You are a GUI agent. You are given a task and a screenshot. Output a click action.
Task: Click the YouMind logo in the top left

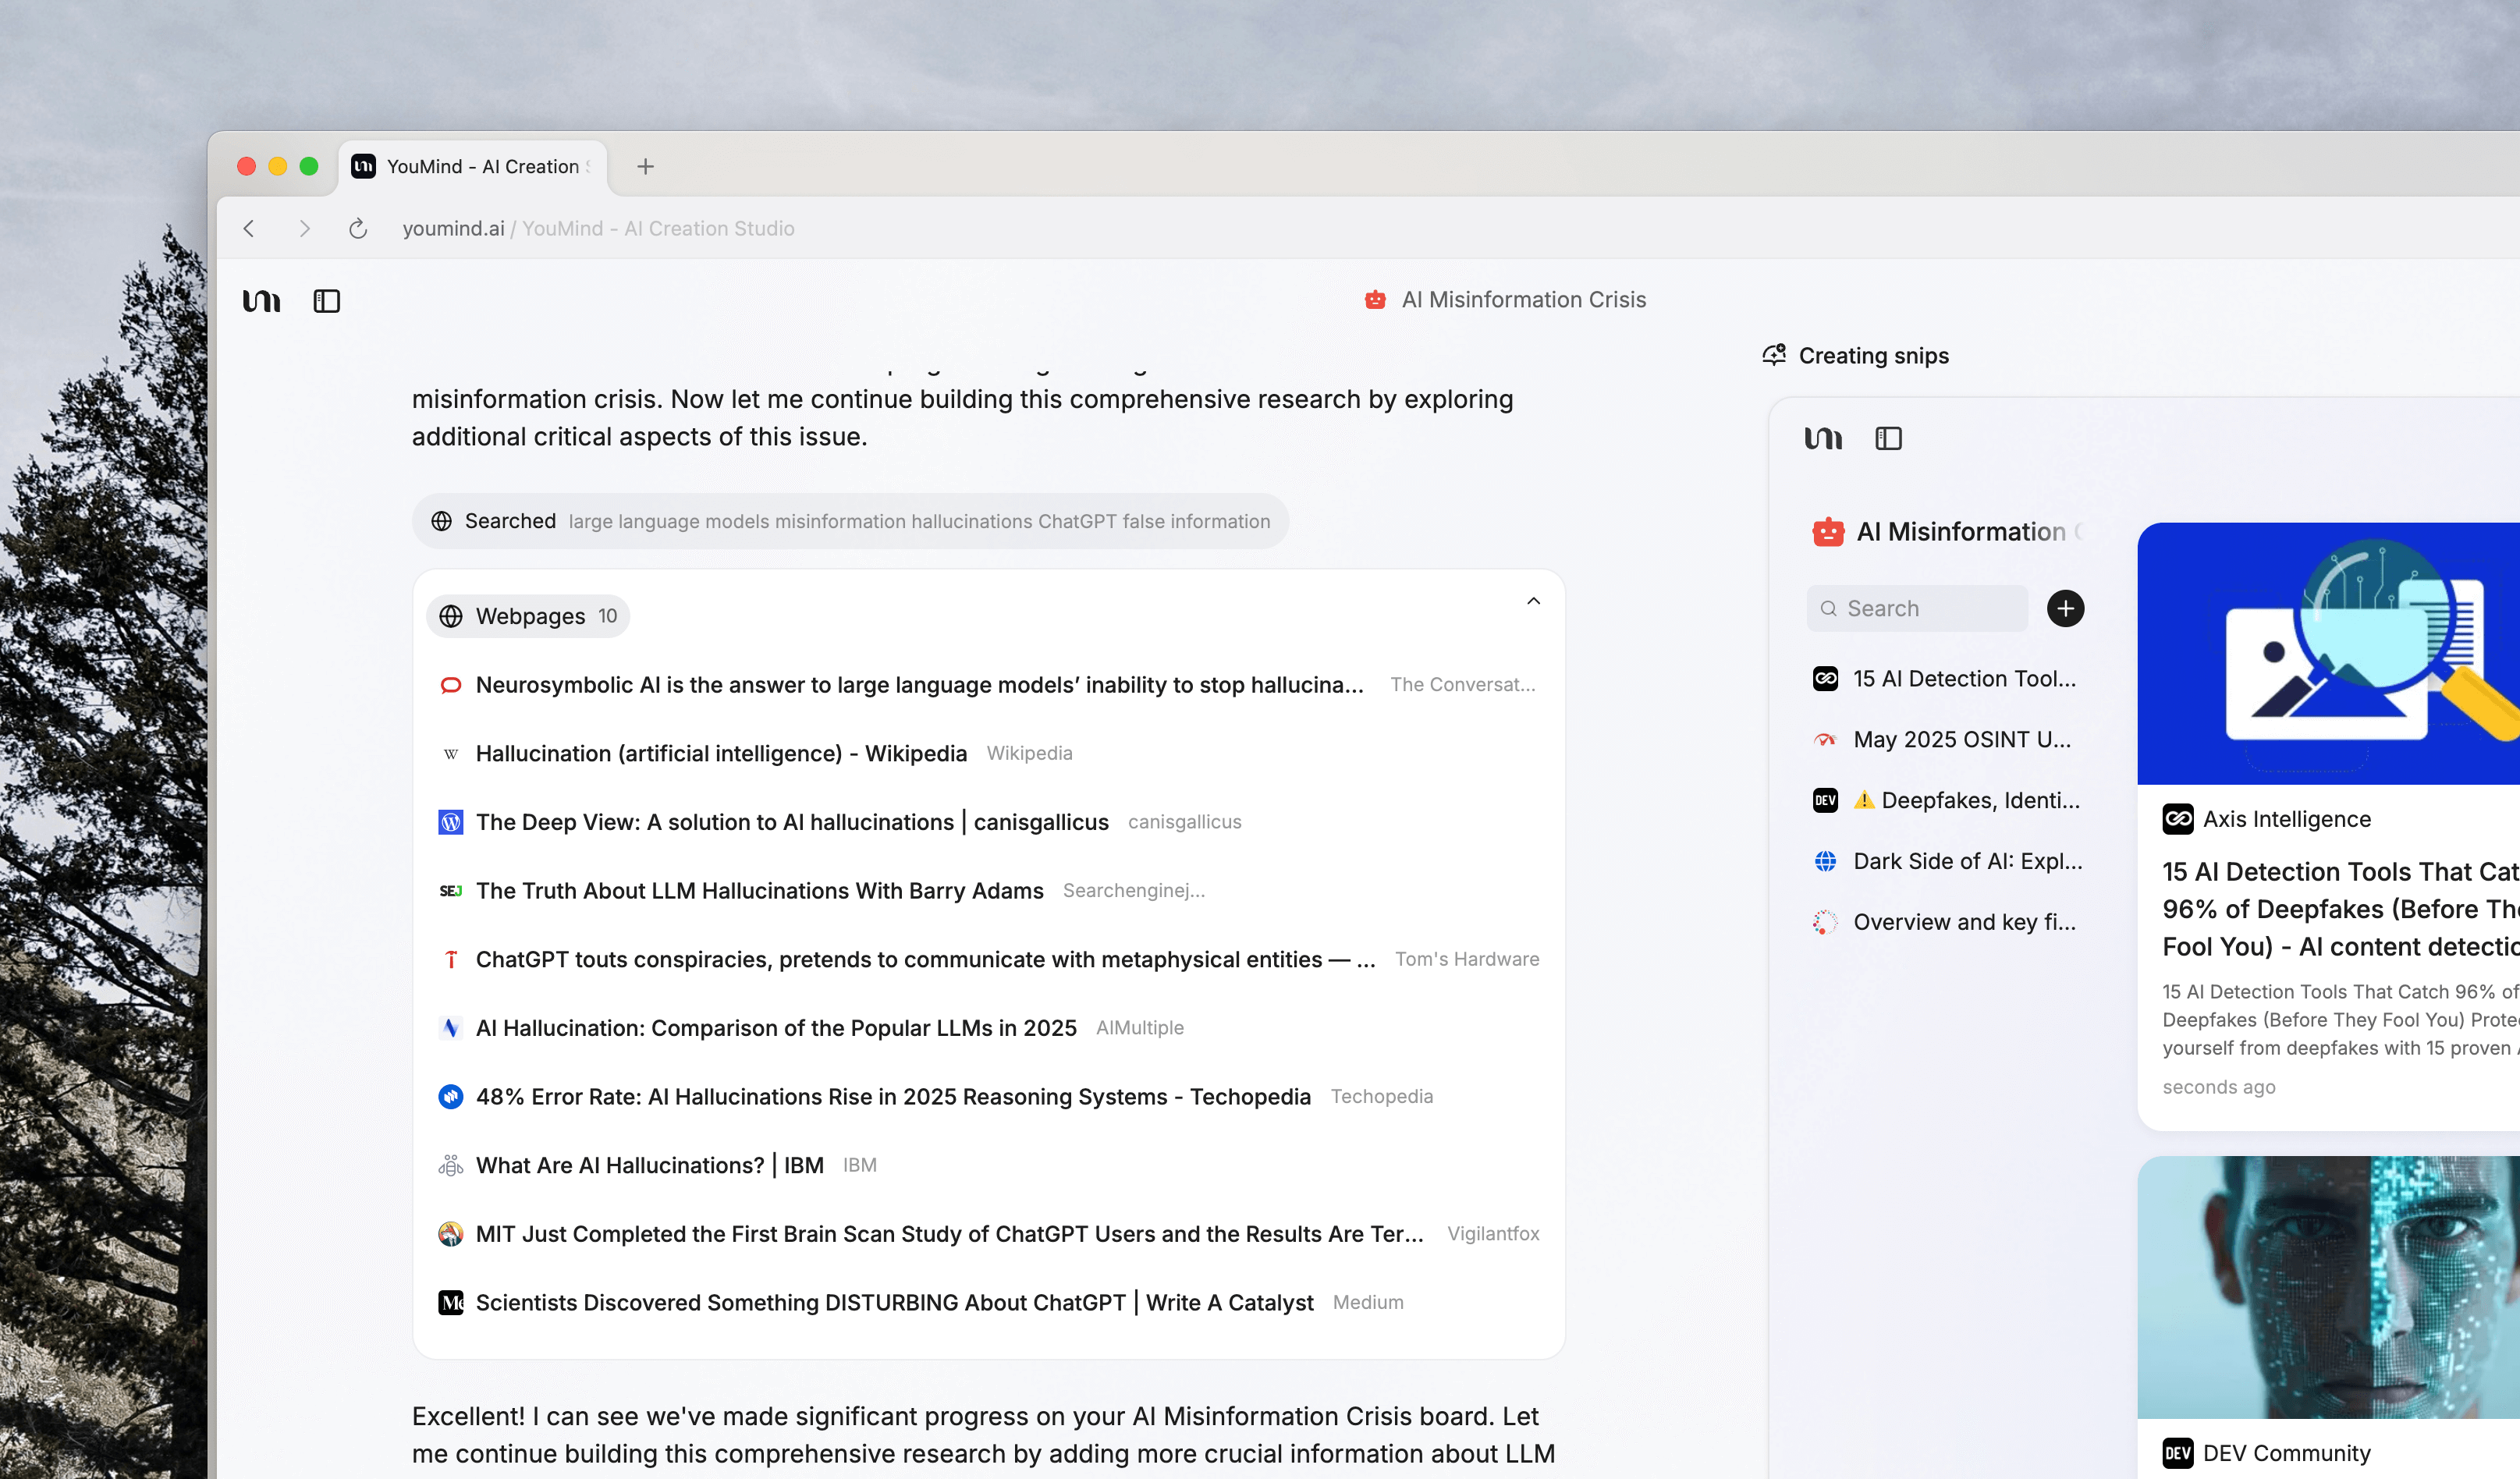click(261, 301)
